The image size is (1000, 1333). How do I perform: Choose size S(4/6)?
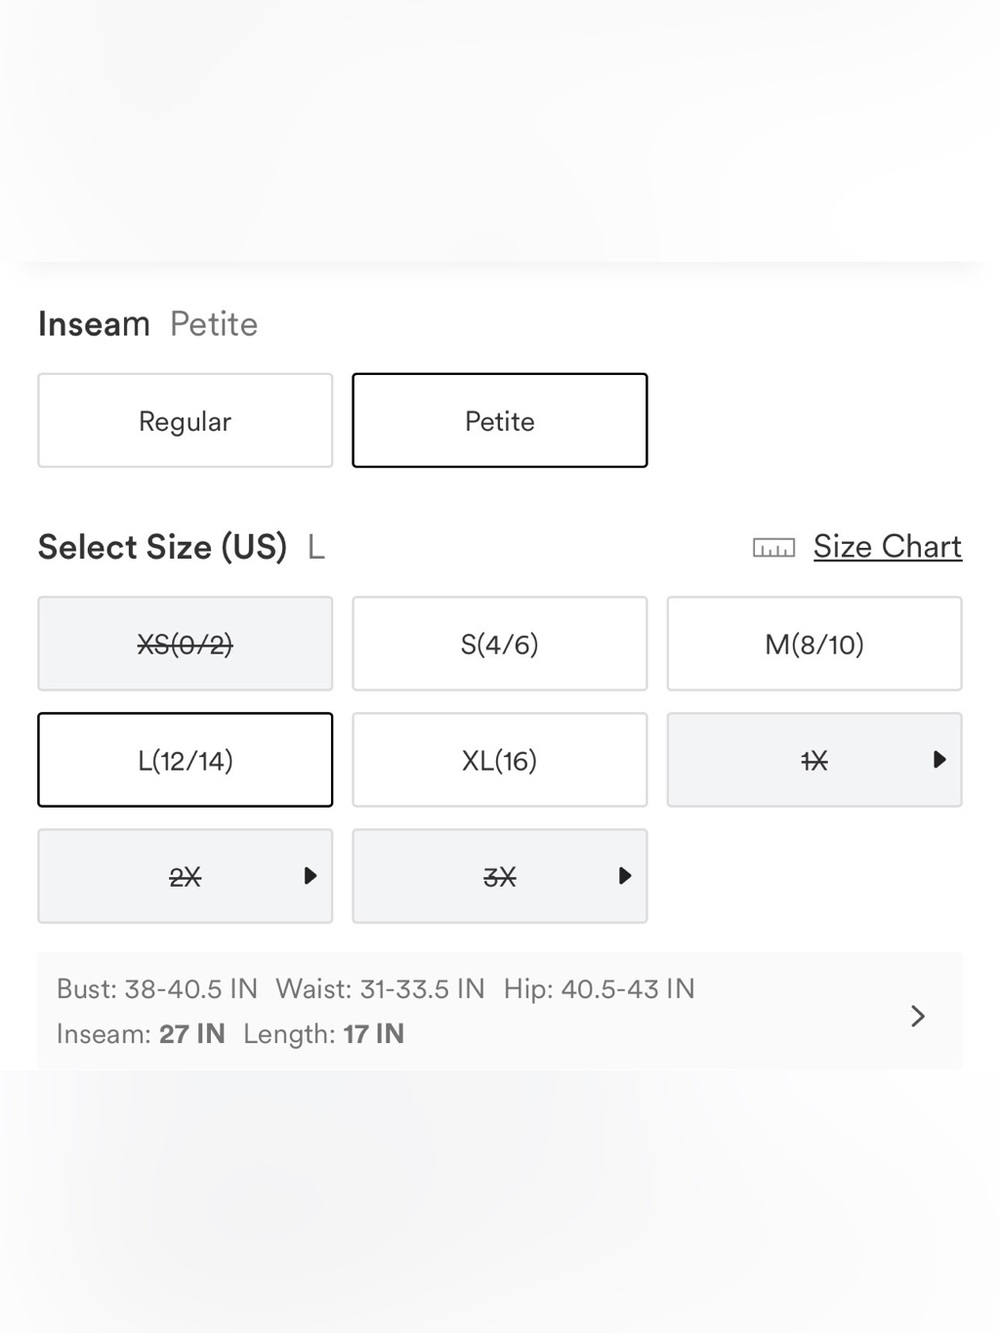click(500, 644)
